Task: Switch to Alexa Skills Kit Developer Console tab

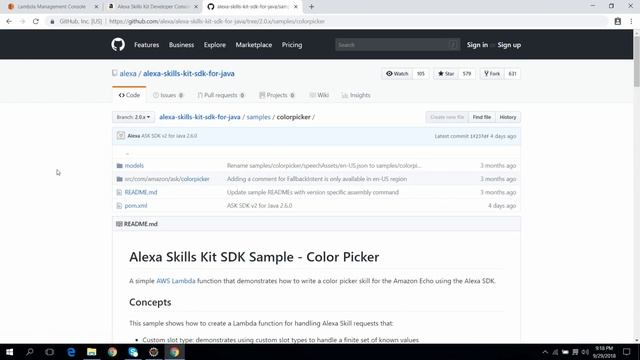Action: [152, 7]
